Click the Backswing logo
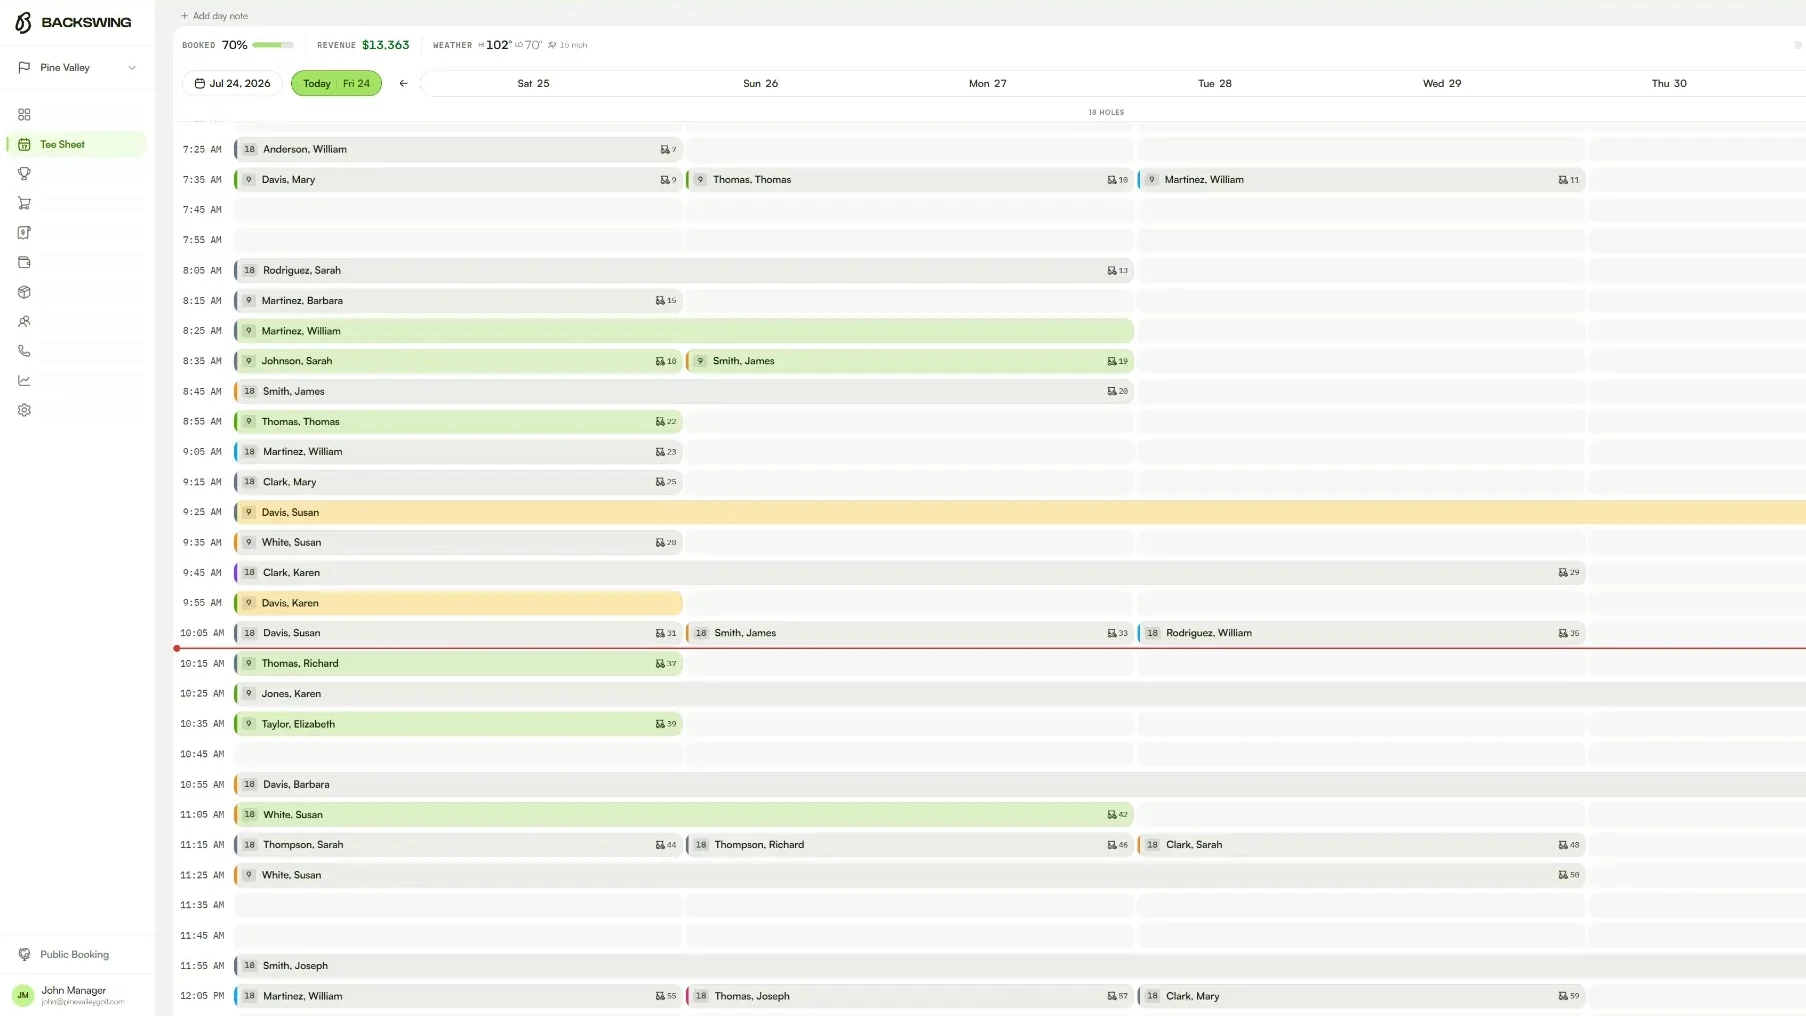Image resolution: width=1806 pixels, height=1016 pixels. 73,22
